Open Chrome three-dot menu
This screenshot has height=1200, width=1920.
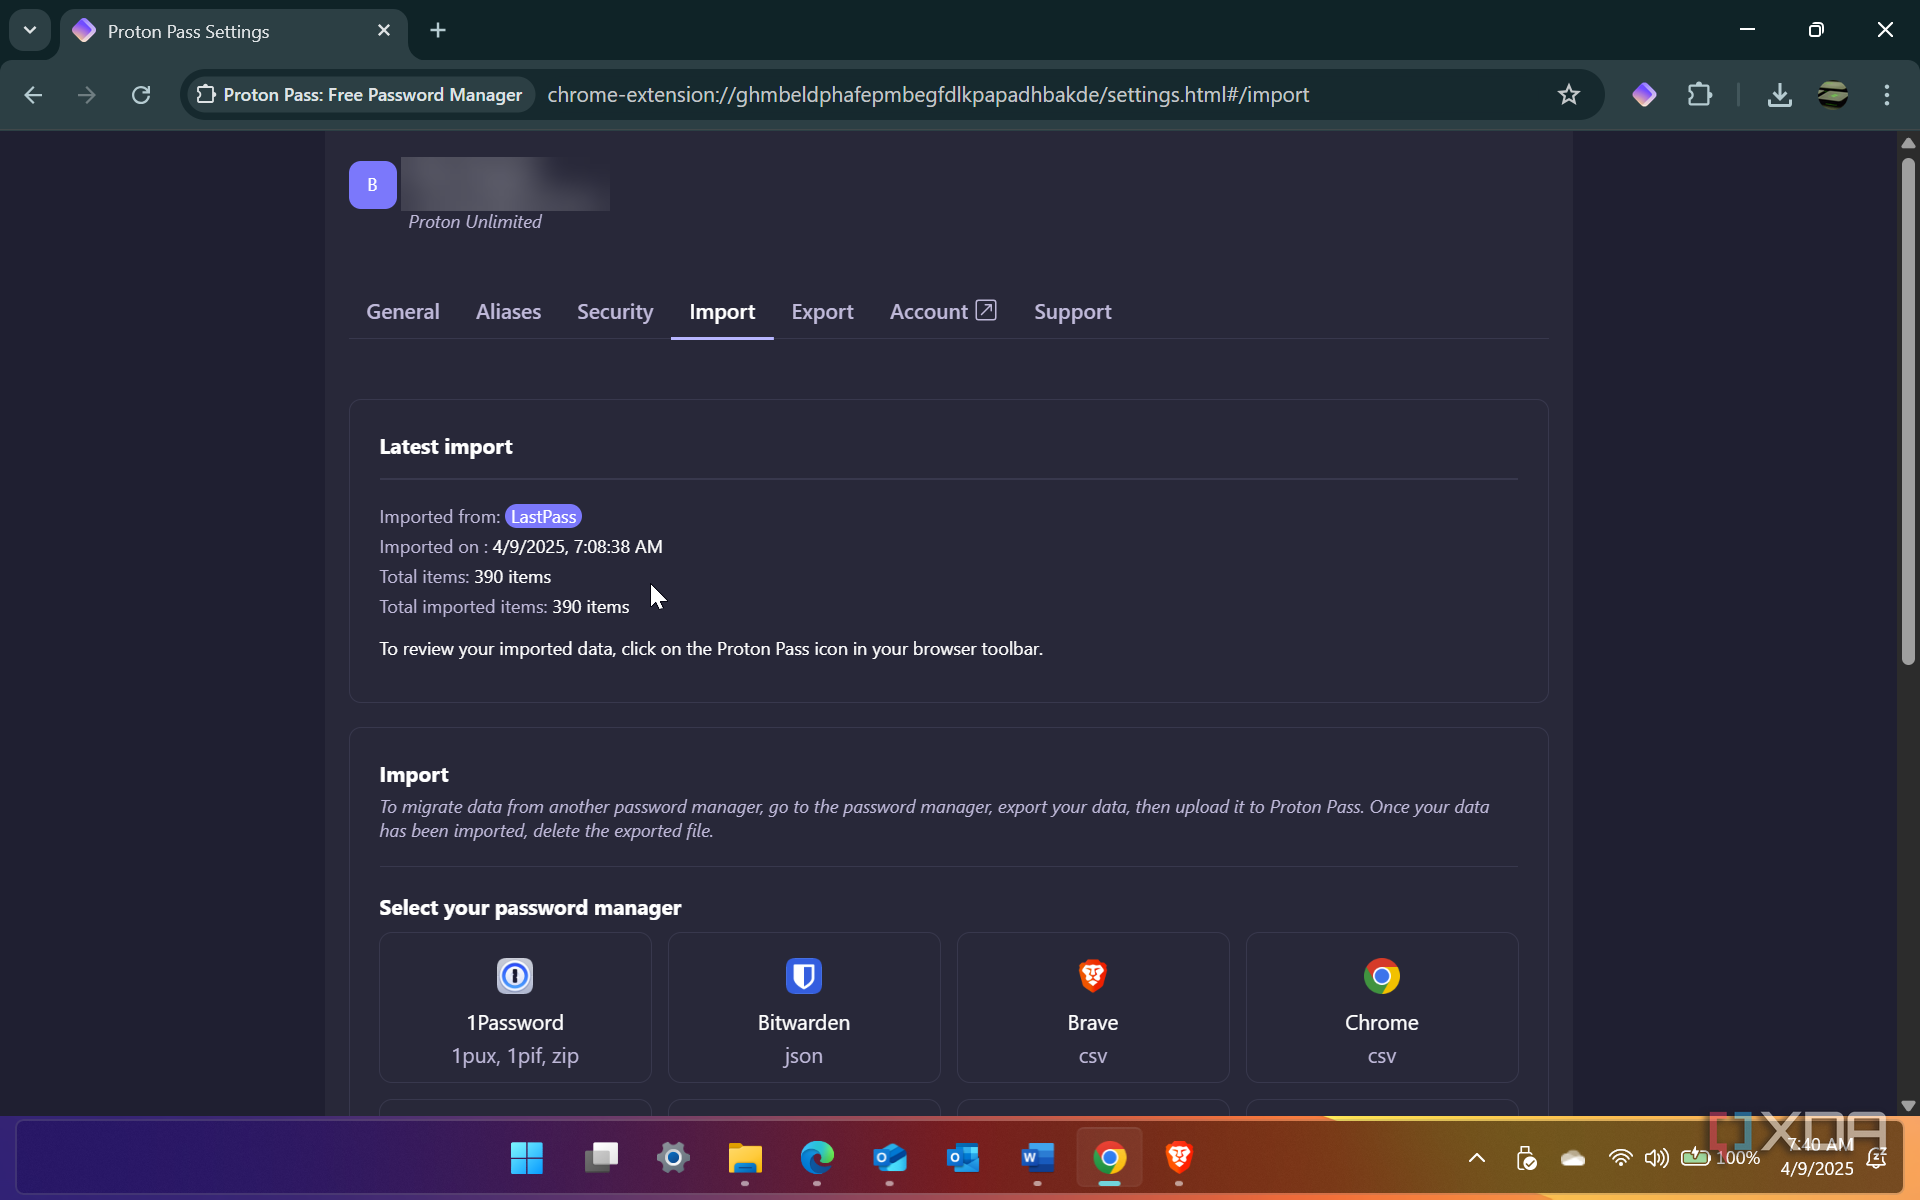[1887, 95]
